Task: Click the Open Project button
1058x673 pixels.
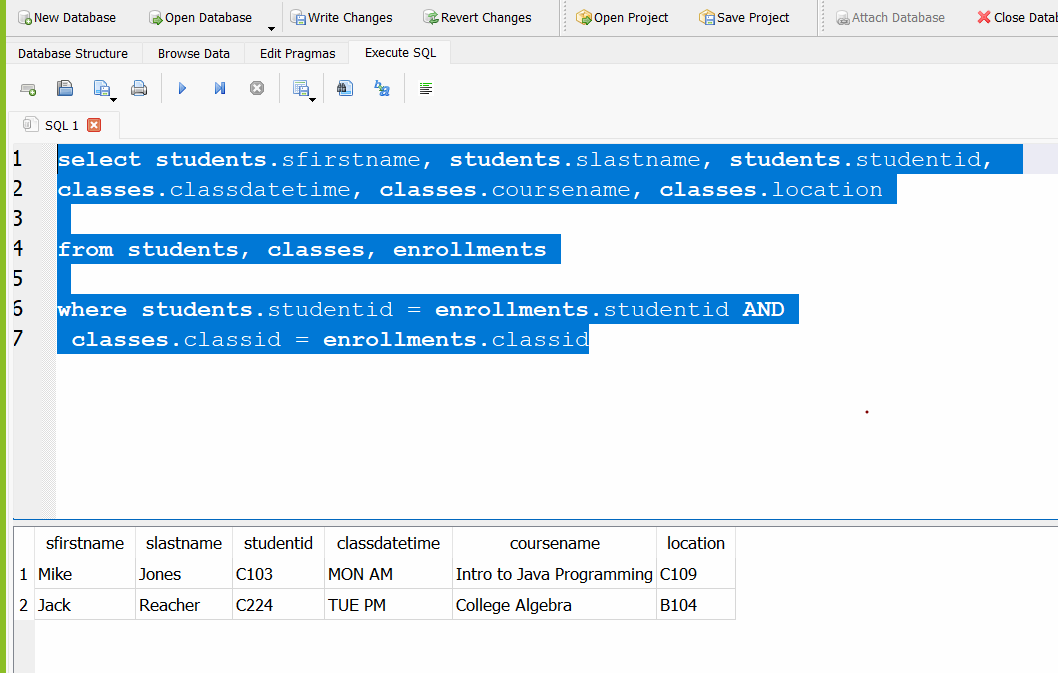Action: (621, 18)
